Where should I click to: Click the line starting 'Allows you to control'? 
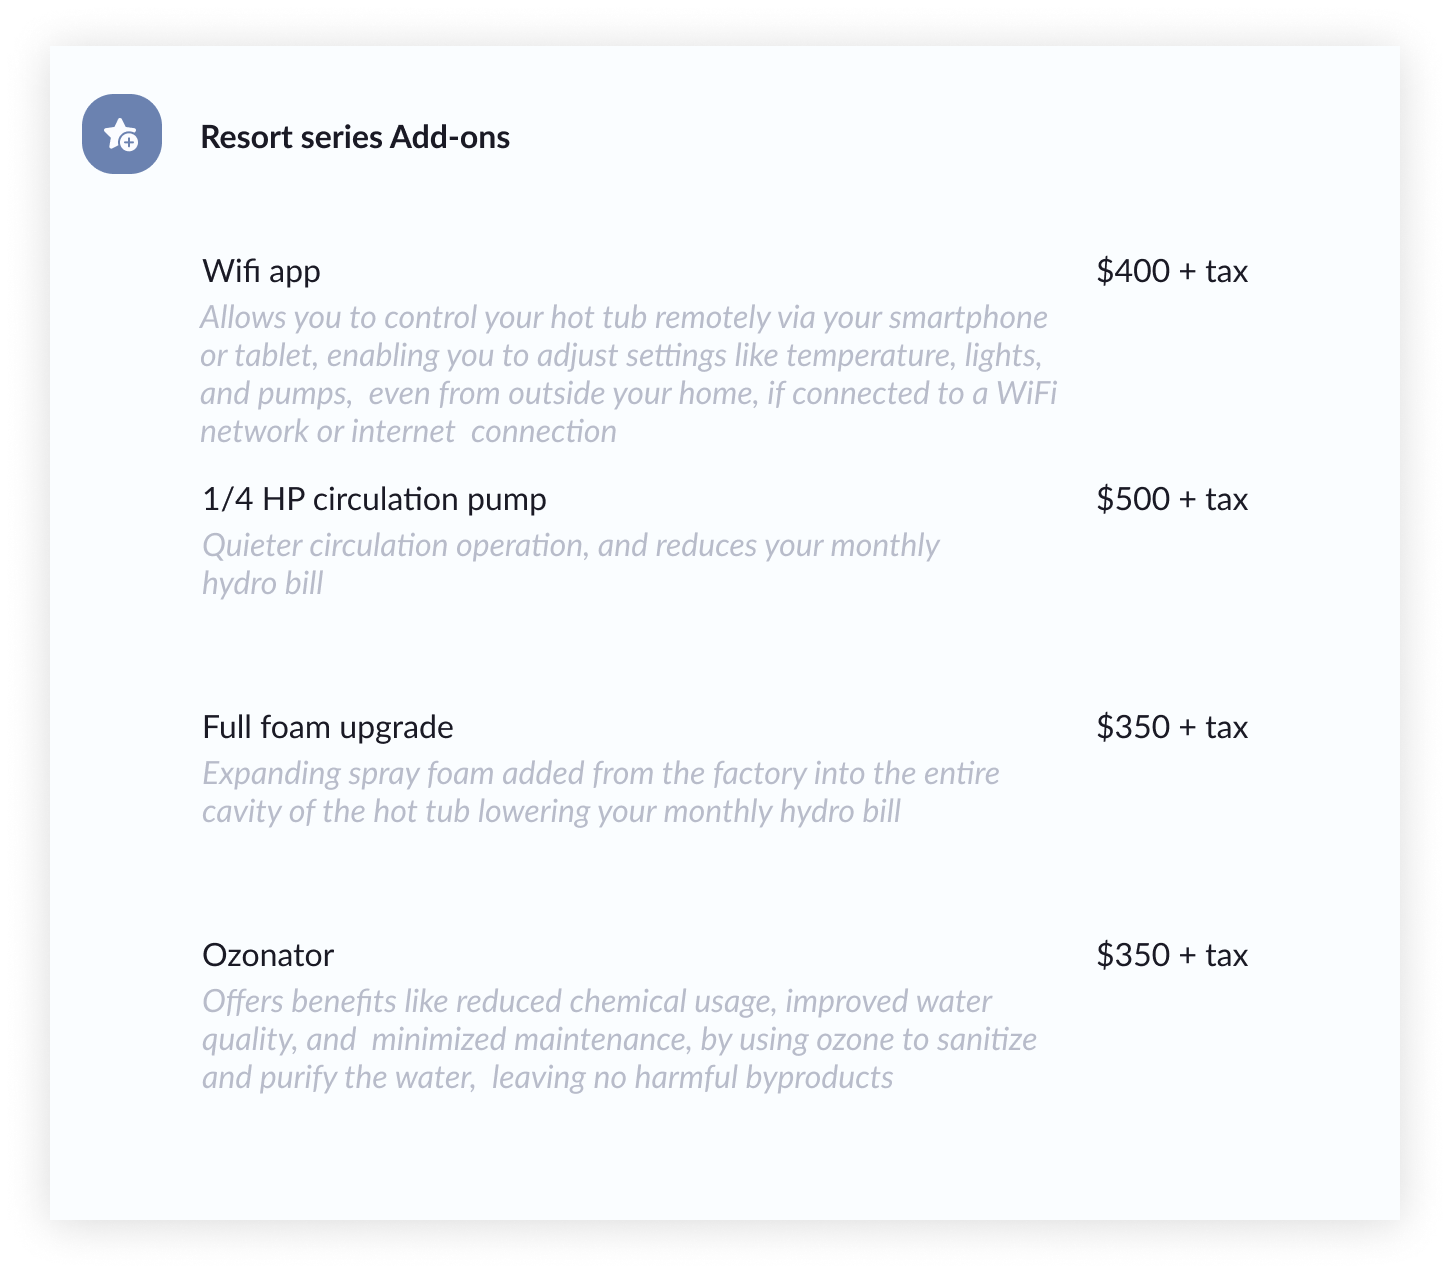[x=623, y=318]
